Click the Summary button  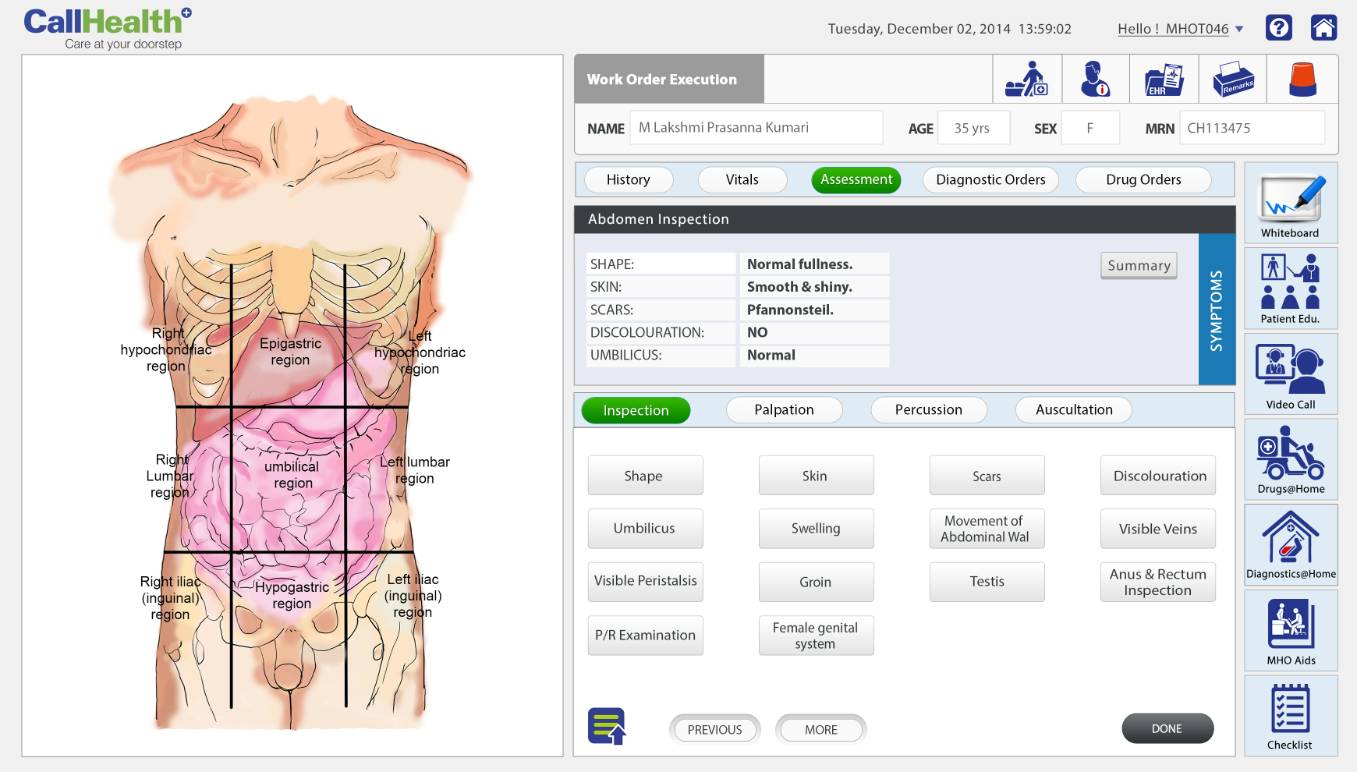[x=1139, y=266]
